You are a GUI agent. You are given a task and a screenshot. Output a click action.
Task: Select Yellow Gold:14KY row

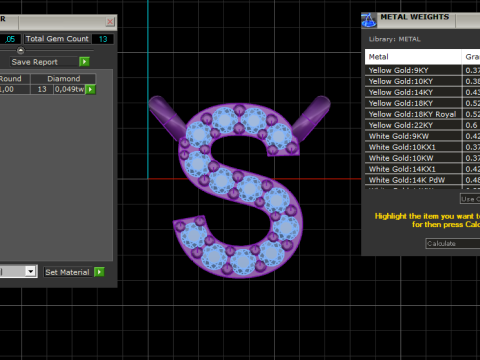tap(422, 92)
